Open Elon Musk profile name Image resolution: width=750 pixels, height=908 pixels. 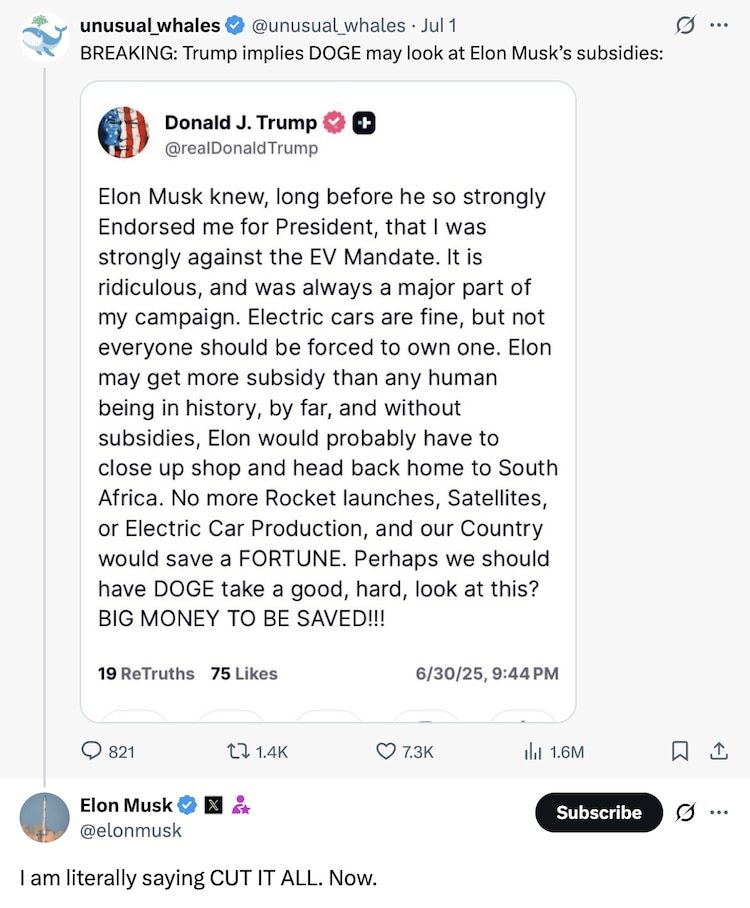125,805
